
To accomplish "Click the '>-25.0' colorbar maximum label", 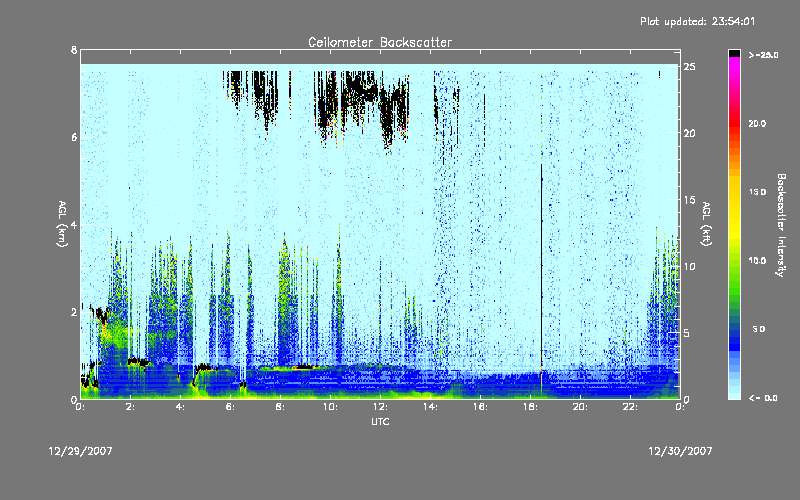I will [x=763, y=55].
